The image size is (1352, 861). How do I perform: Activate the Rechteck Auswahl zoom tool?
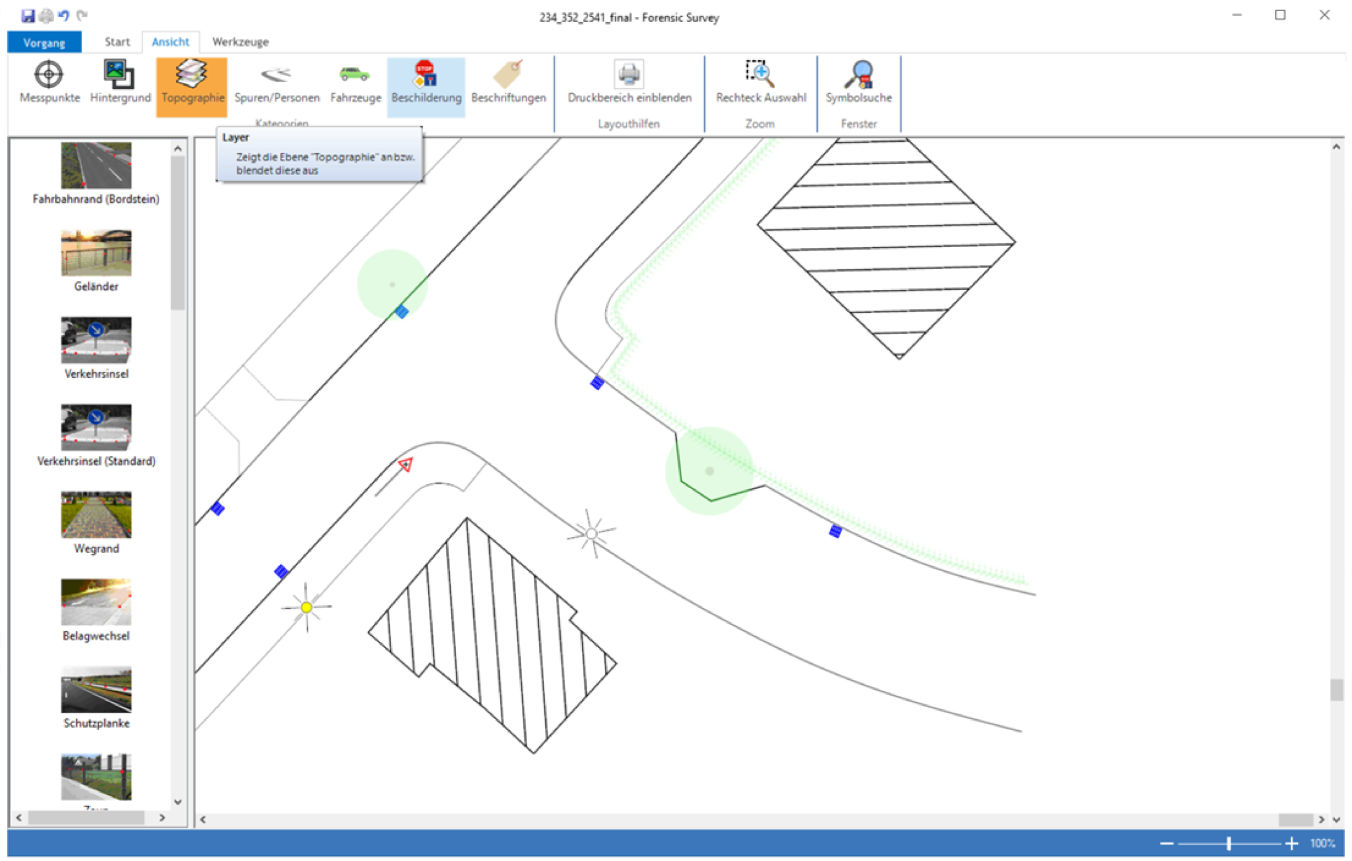[760, 83]
